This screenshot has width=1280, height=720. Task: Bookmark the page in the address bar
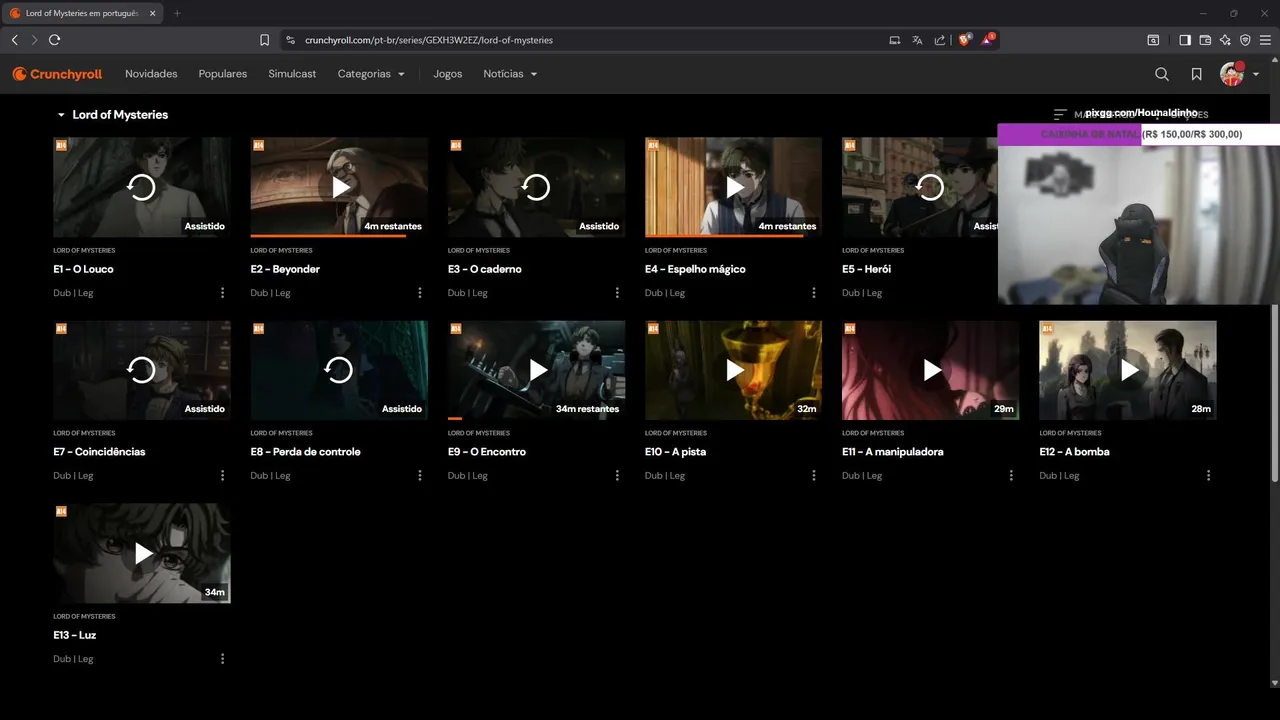pyautogui.click(x=264, y=40)
